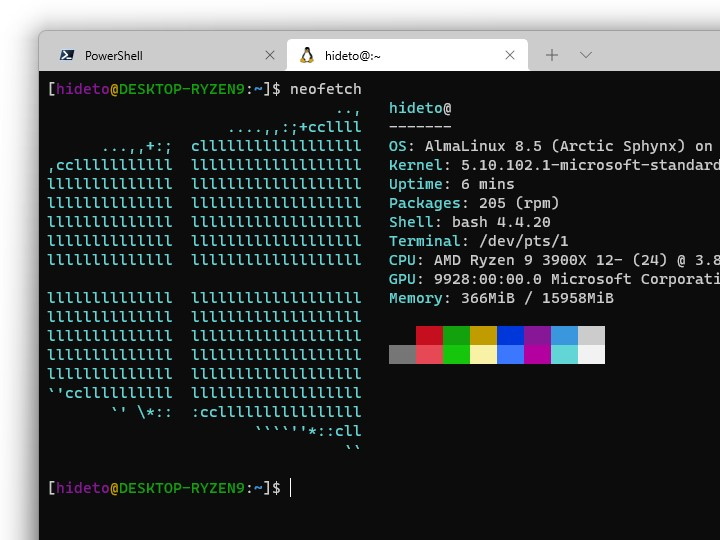Click the white color block
This screenshot has height=540, width=720.
[591, 354]
